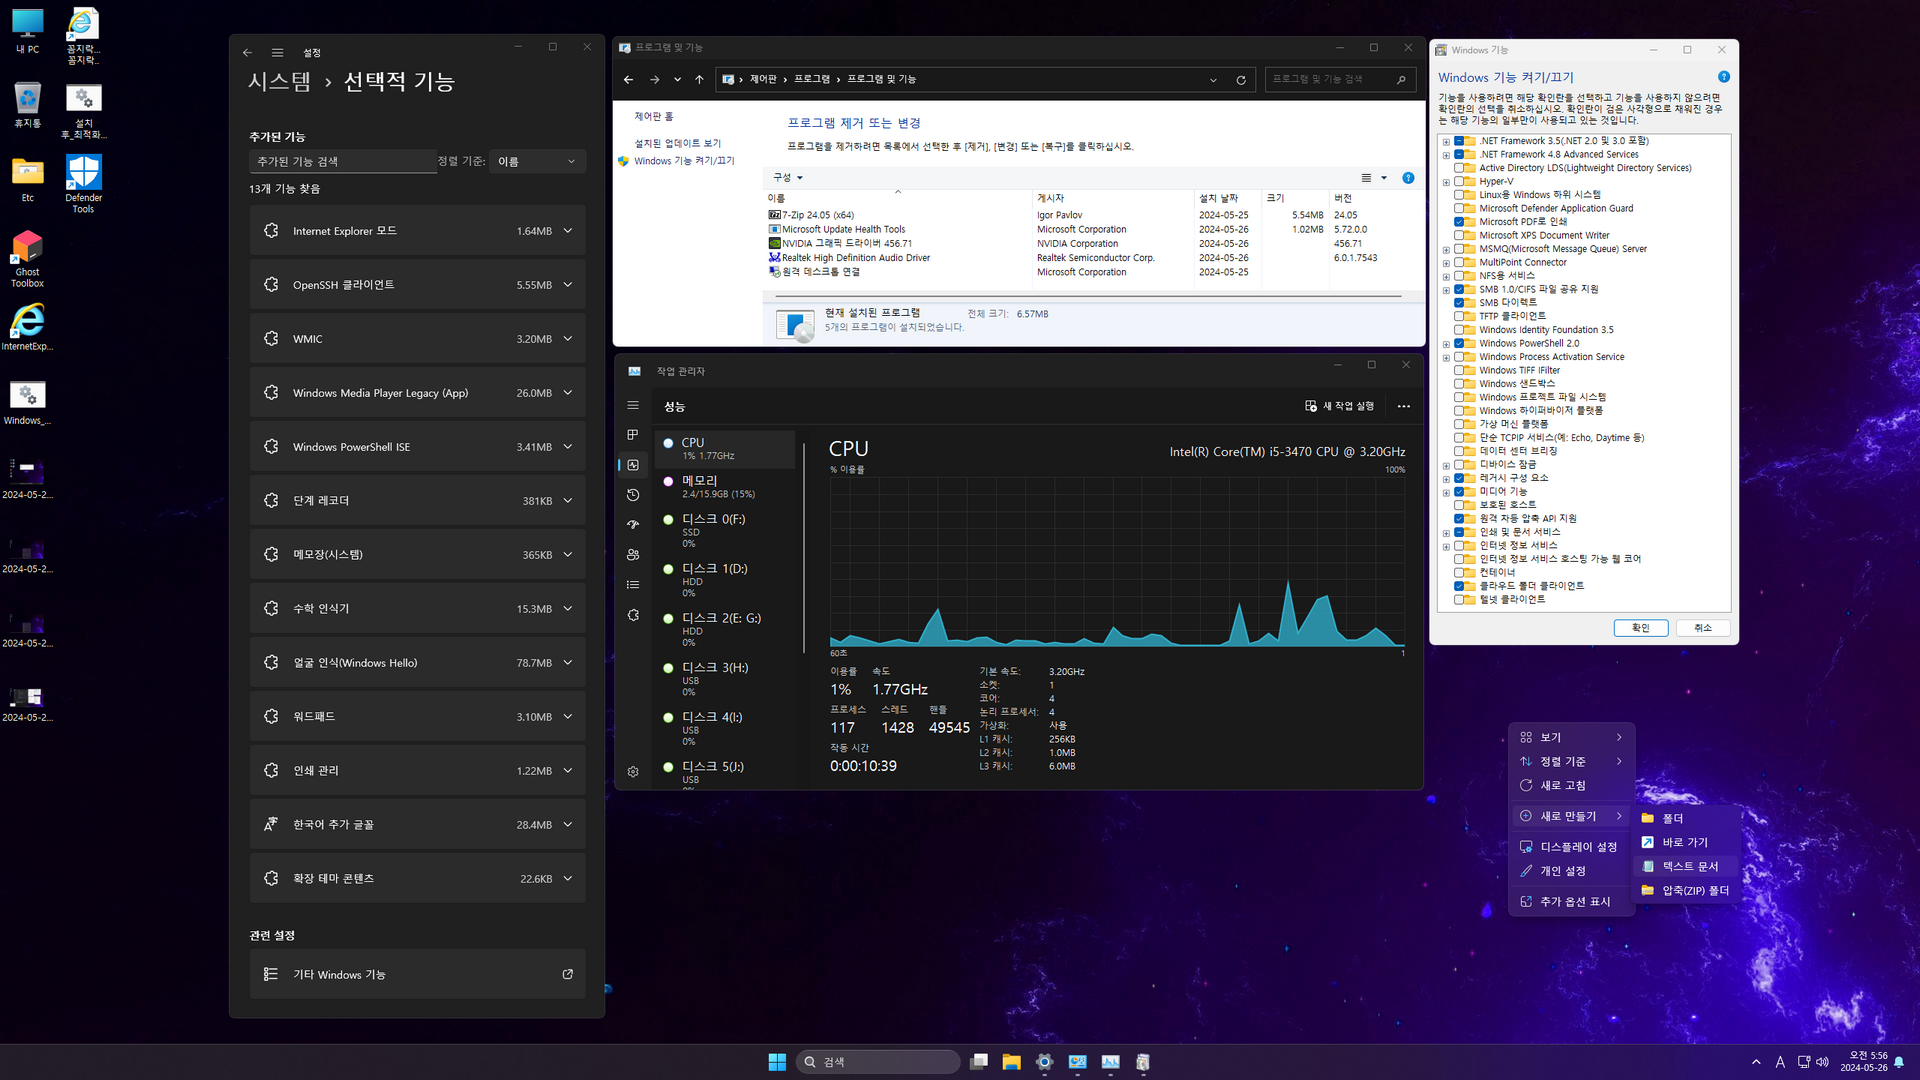Click Task Manager more options ellipsis

(x=1403, y=406)
